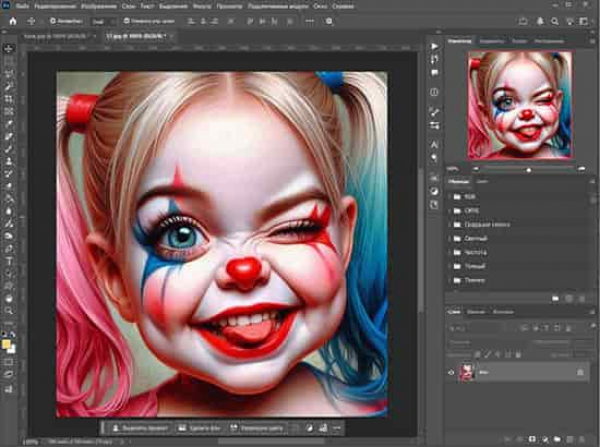Unlock the Фон layer padlock
Viewport: 600px width, 447px height.
click(x=580, y=372)
